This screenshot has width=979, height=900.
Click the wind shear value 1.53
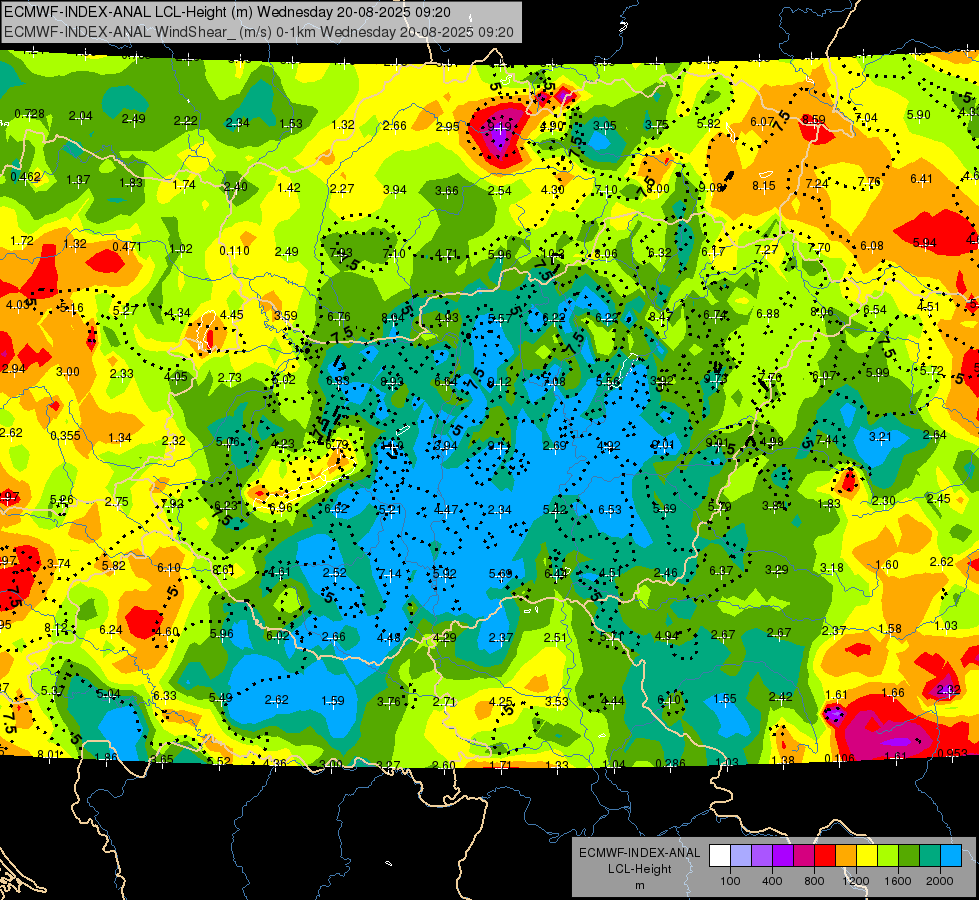point(291,124)
